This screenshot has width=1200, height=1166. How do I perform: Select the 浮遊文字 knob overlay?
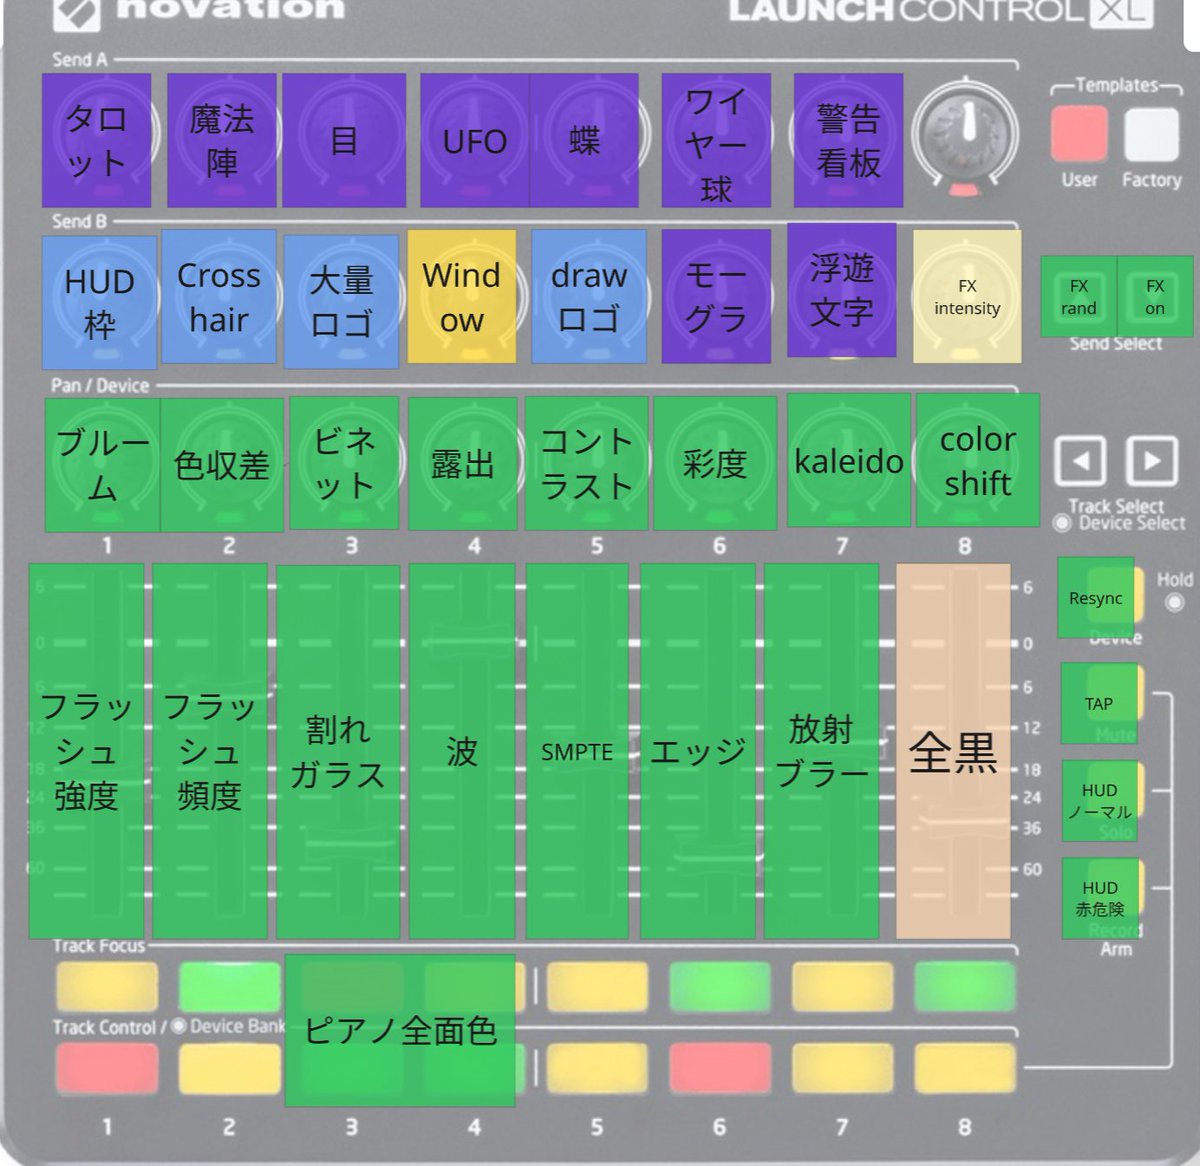(x=842, y=290)
